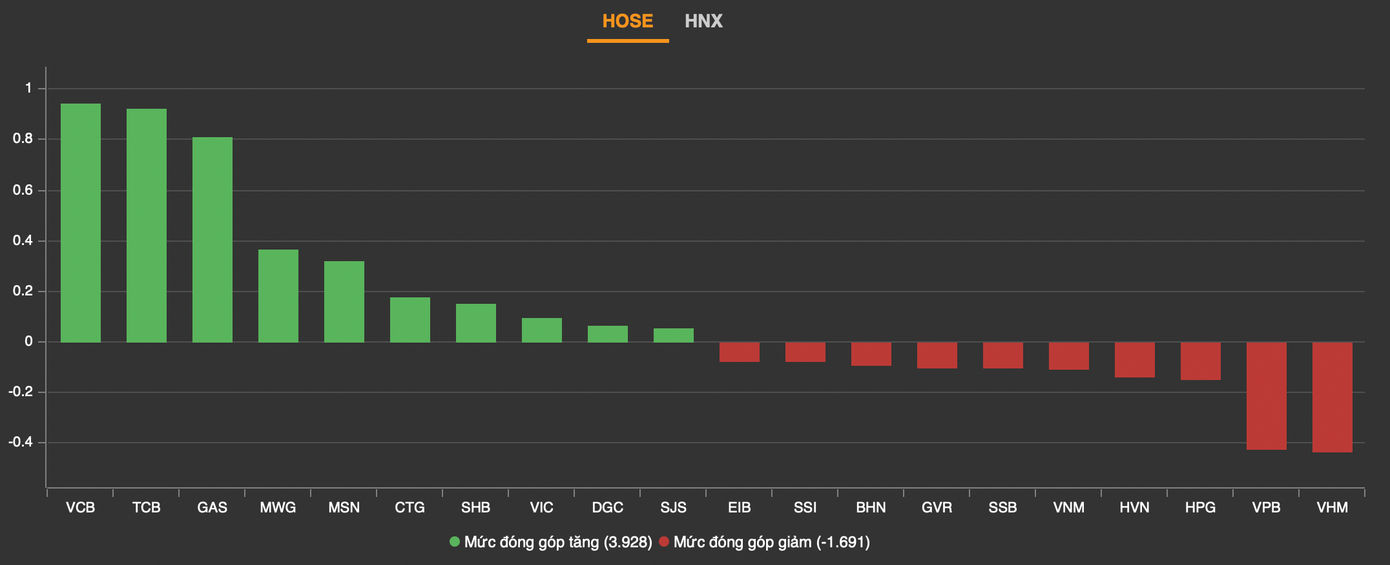
Task: Click the VNM red bar
Action: coord(1069,356)
